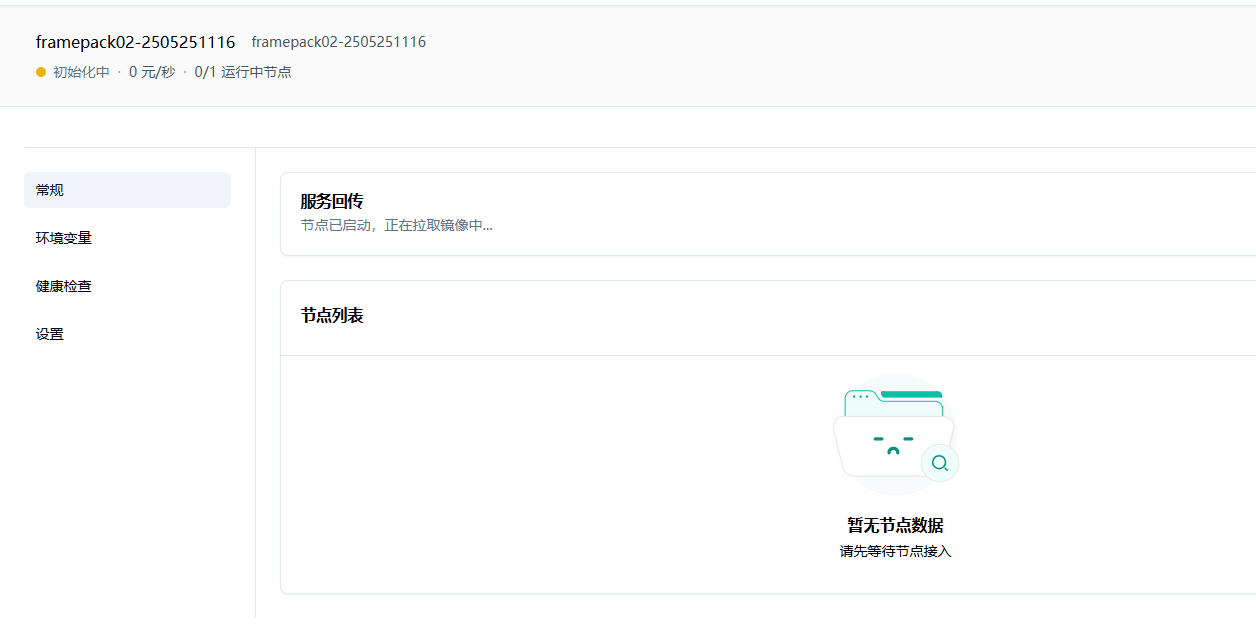Click the 节点已启动 status message
The image size is (1256, 640).
[396, 225]
